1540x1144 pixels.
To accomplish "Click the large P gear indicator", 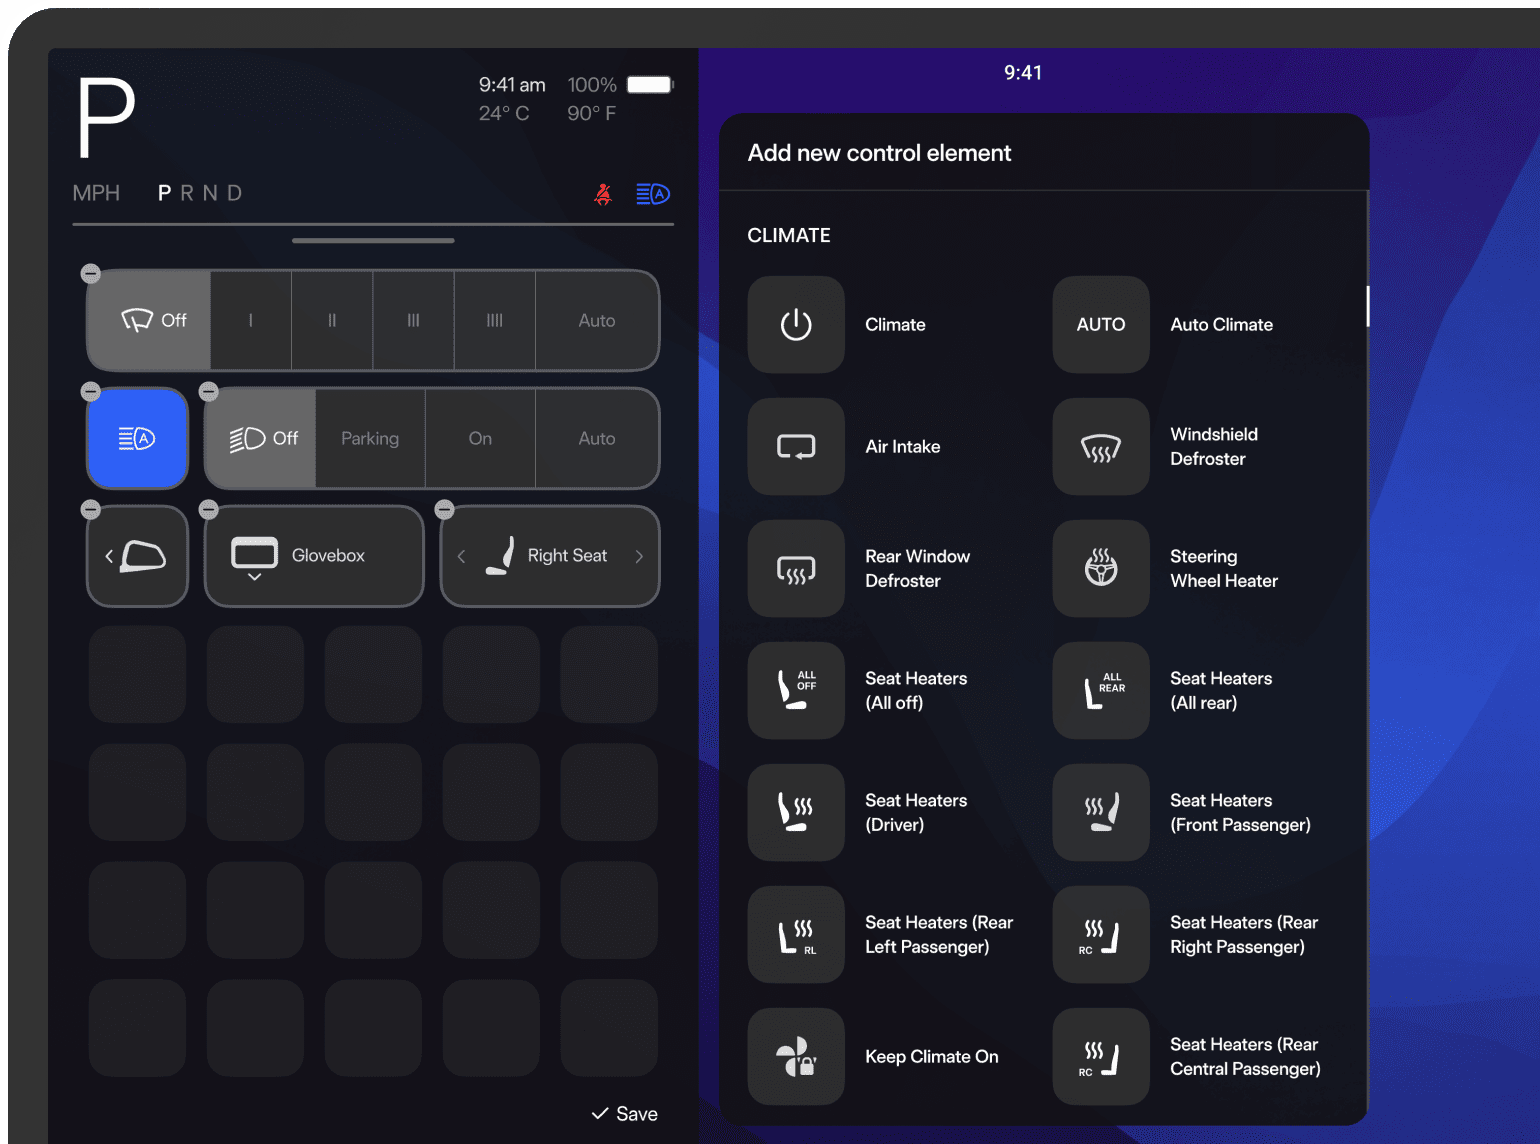I will tap(106, 118).
